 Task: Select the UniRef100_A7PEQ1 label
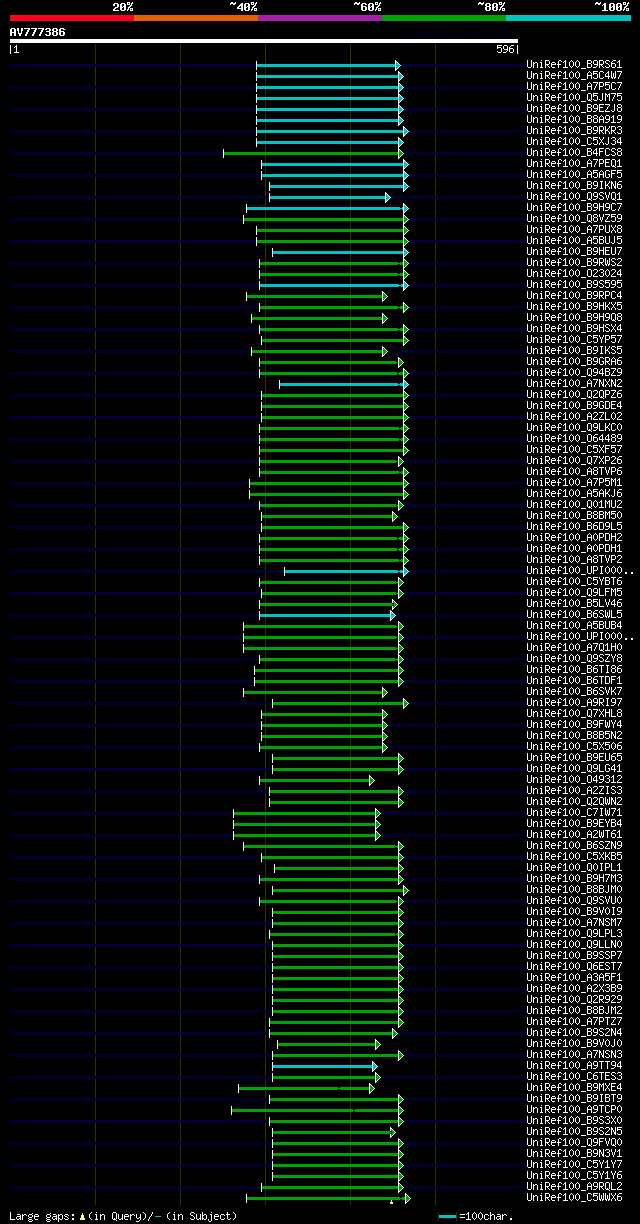coord(574,163)
